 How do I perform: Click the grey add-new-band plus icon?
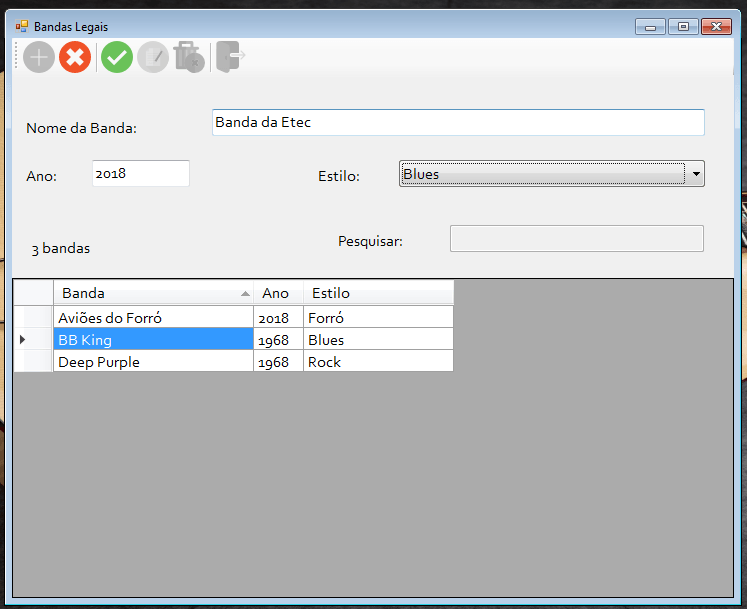click(x=39, y=57)
